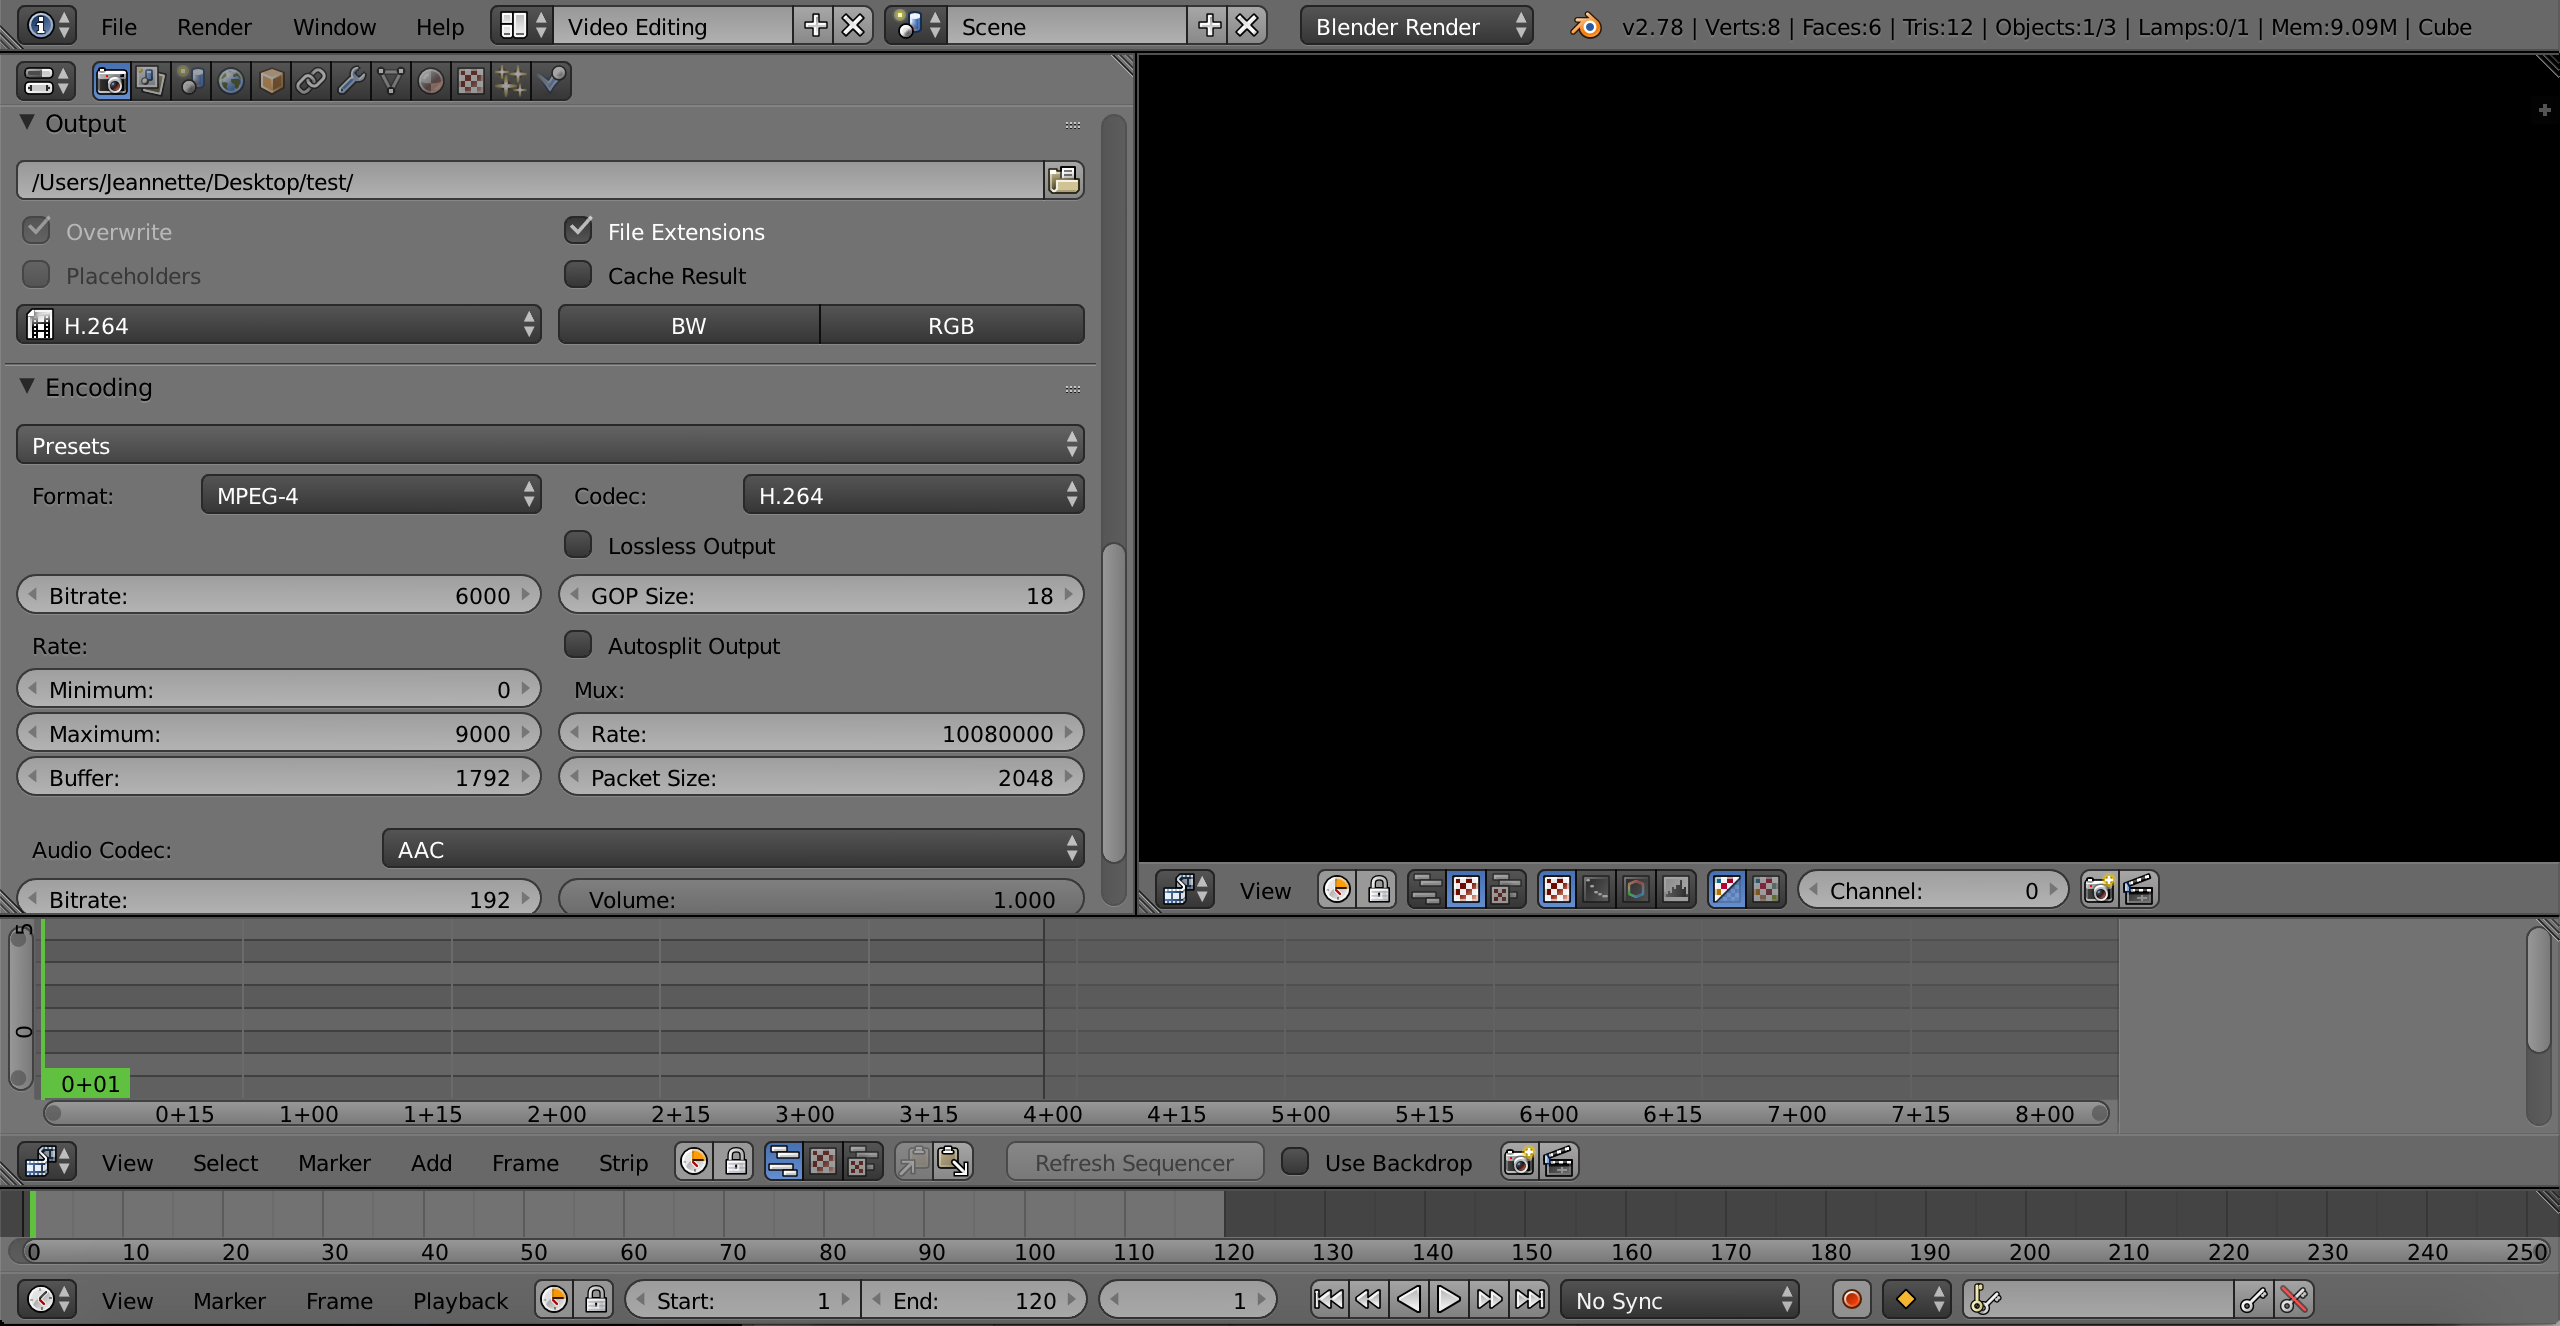Lock time to other windows in preview

(1379, 889)
